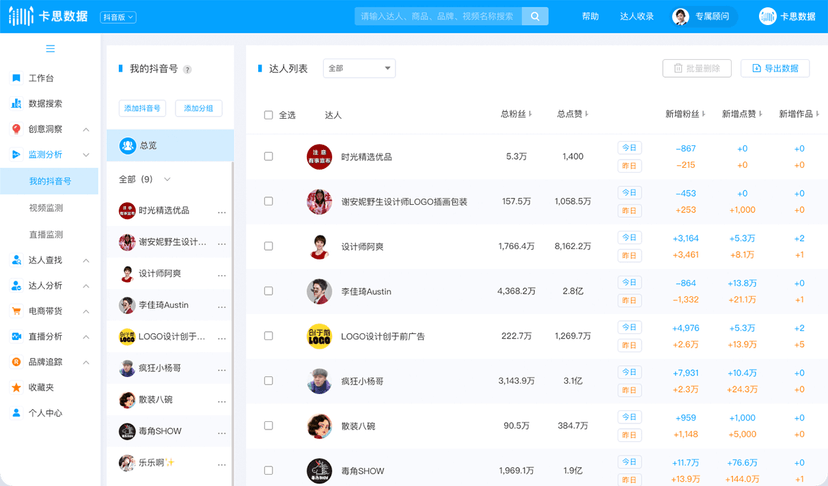
Task: Open more options for 乐乐啊 in sidebar list
Action: tap(221, 464)
